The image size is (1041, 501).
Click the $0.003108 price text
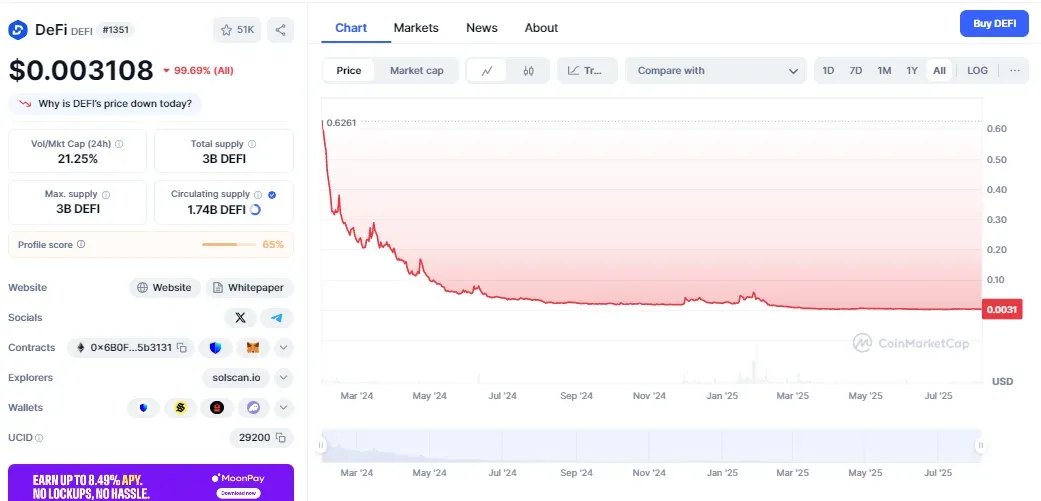pos(81,70)
